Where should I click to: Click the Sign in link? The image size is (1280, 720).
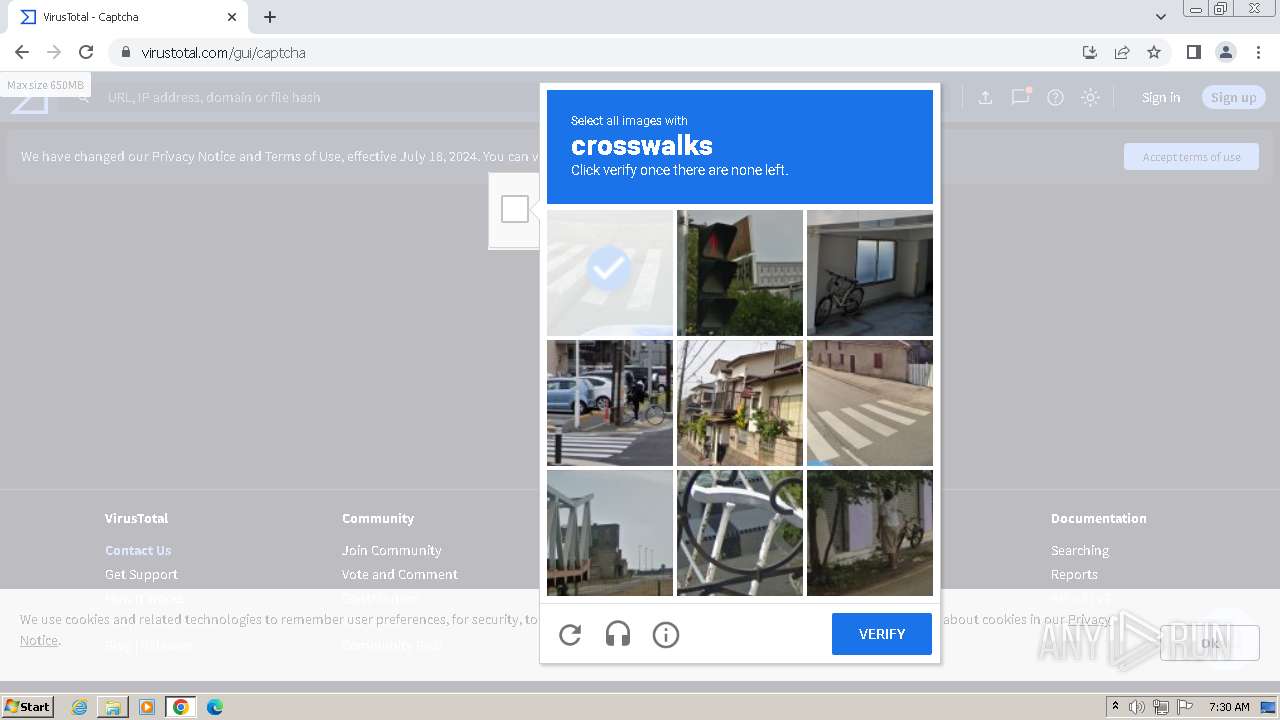click(1161, 97)
